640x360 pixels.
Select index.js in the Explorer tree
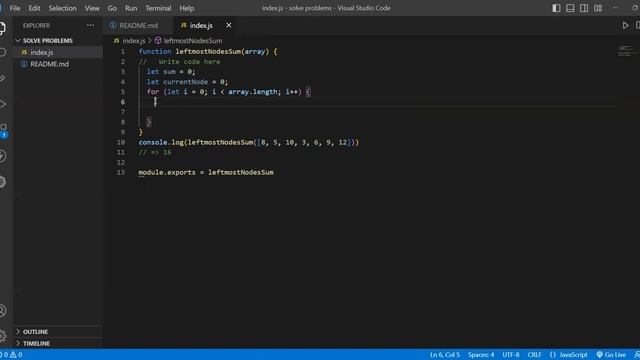click(58, 52)
